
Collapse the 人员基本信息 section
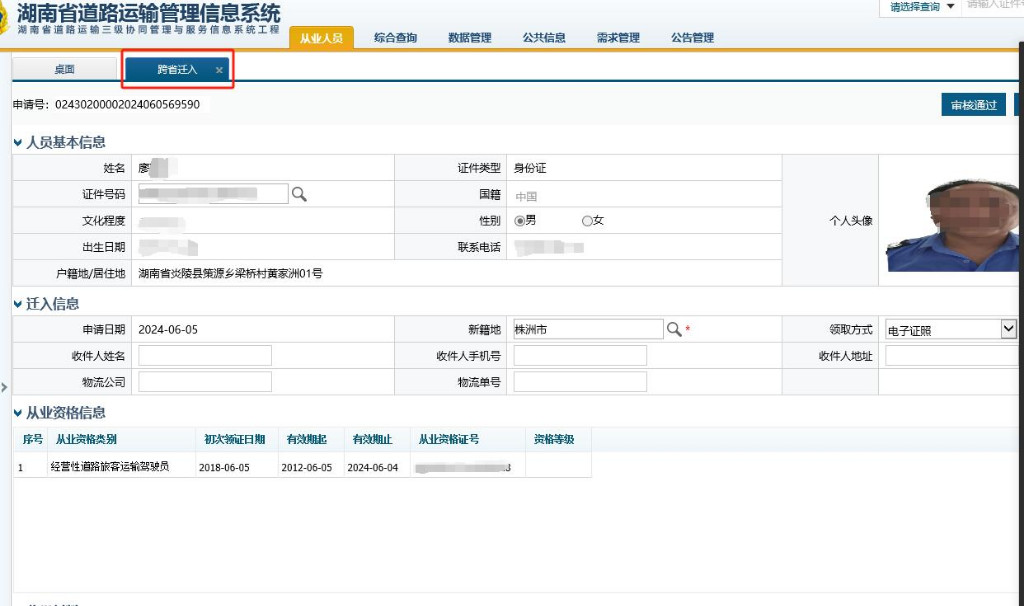click(x=18, y=143)
